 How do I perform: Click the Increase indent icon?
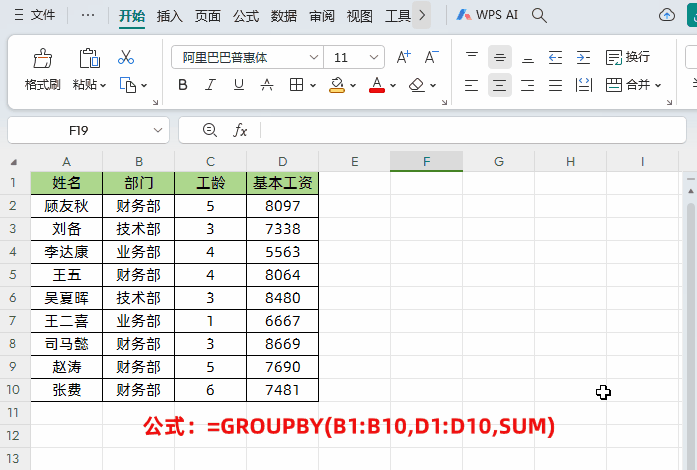(x=582, y=57)
